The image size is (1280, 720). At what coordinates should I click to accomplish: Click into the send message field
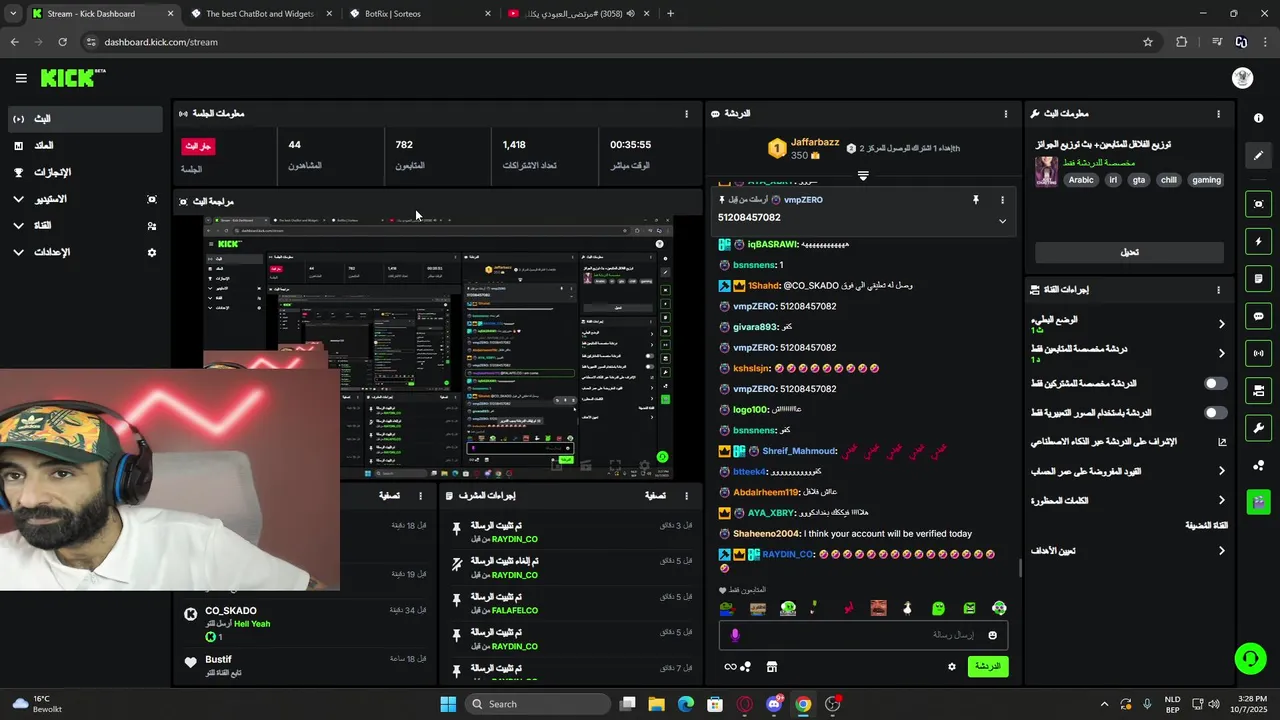click(x=863, y=635)
